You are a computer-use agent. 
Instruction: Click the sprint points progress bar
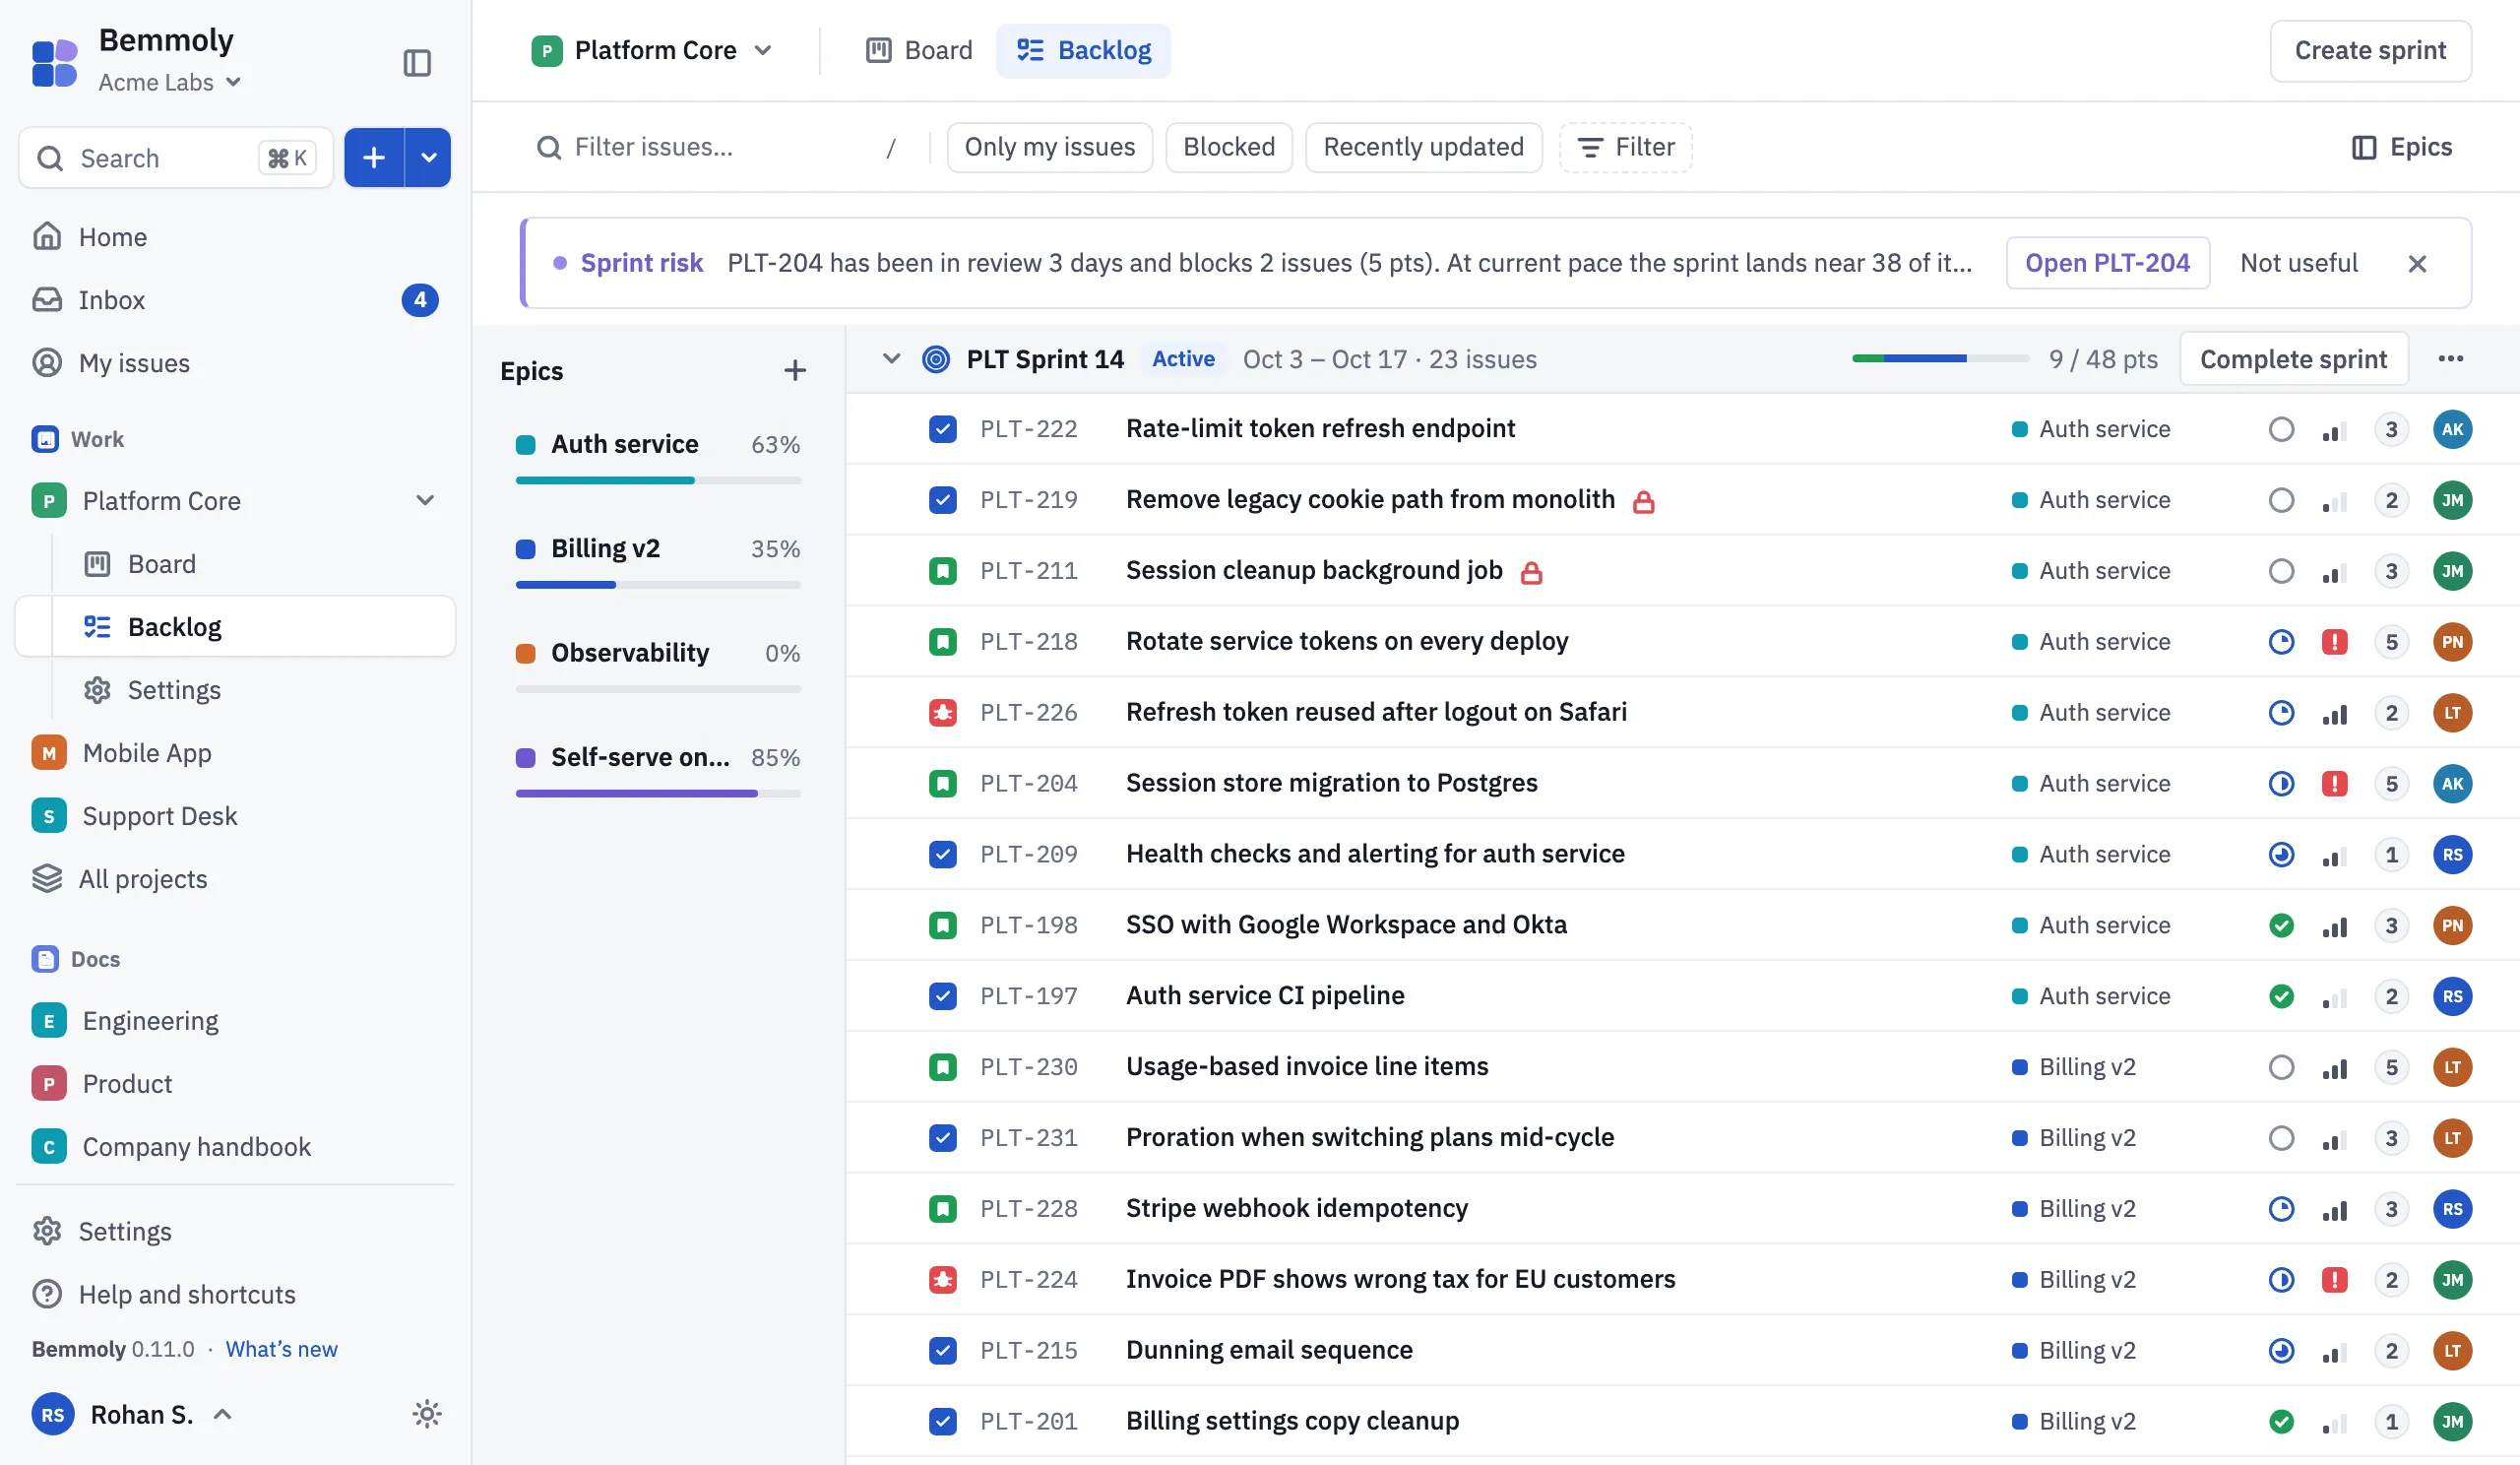click(x=1940, y=359)
